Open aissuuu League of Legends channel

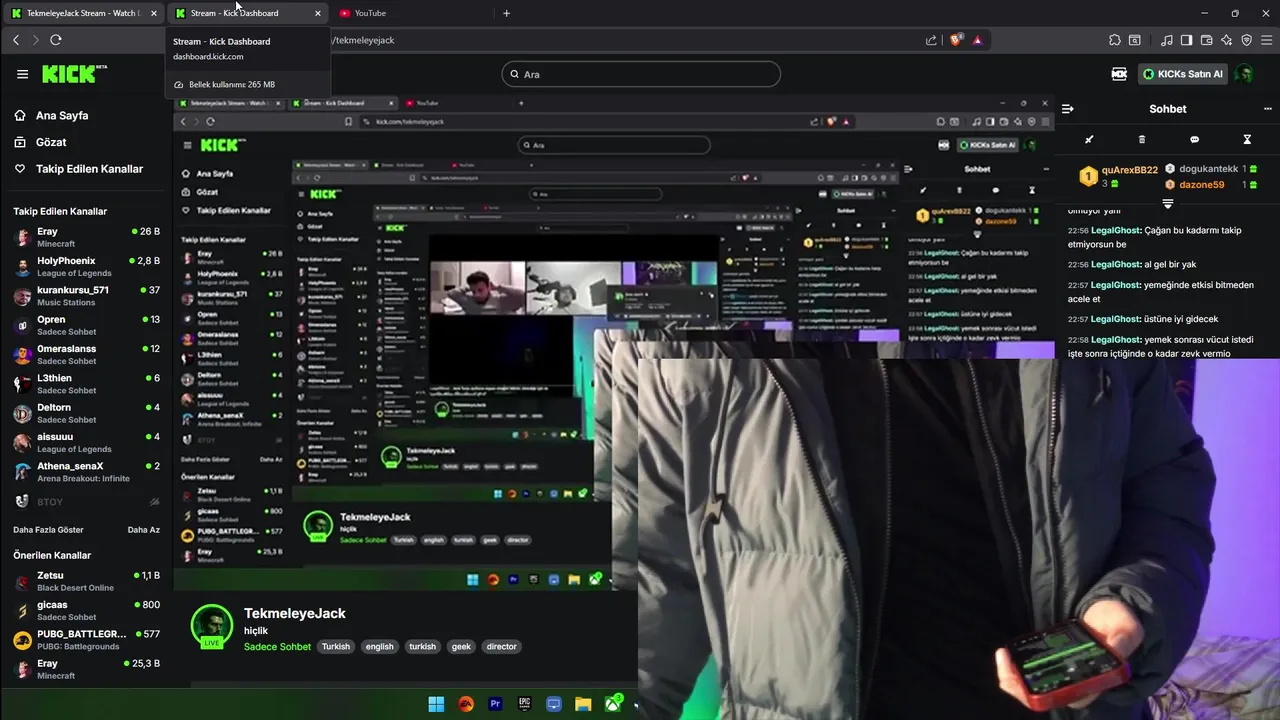86,443
